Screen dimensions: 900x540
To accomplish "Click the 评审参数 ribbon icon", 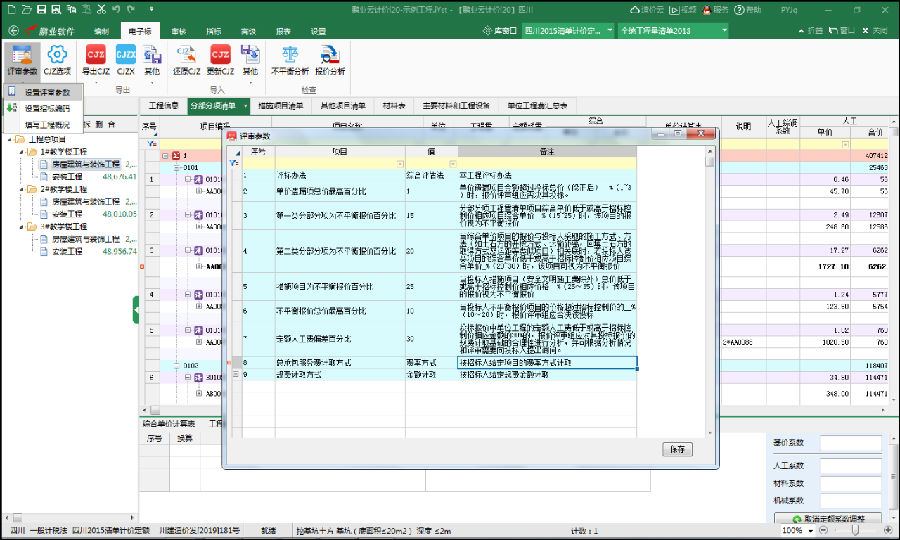I will coord(22,59).
